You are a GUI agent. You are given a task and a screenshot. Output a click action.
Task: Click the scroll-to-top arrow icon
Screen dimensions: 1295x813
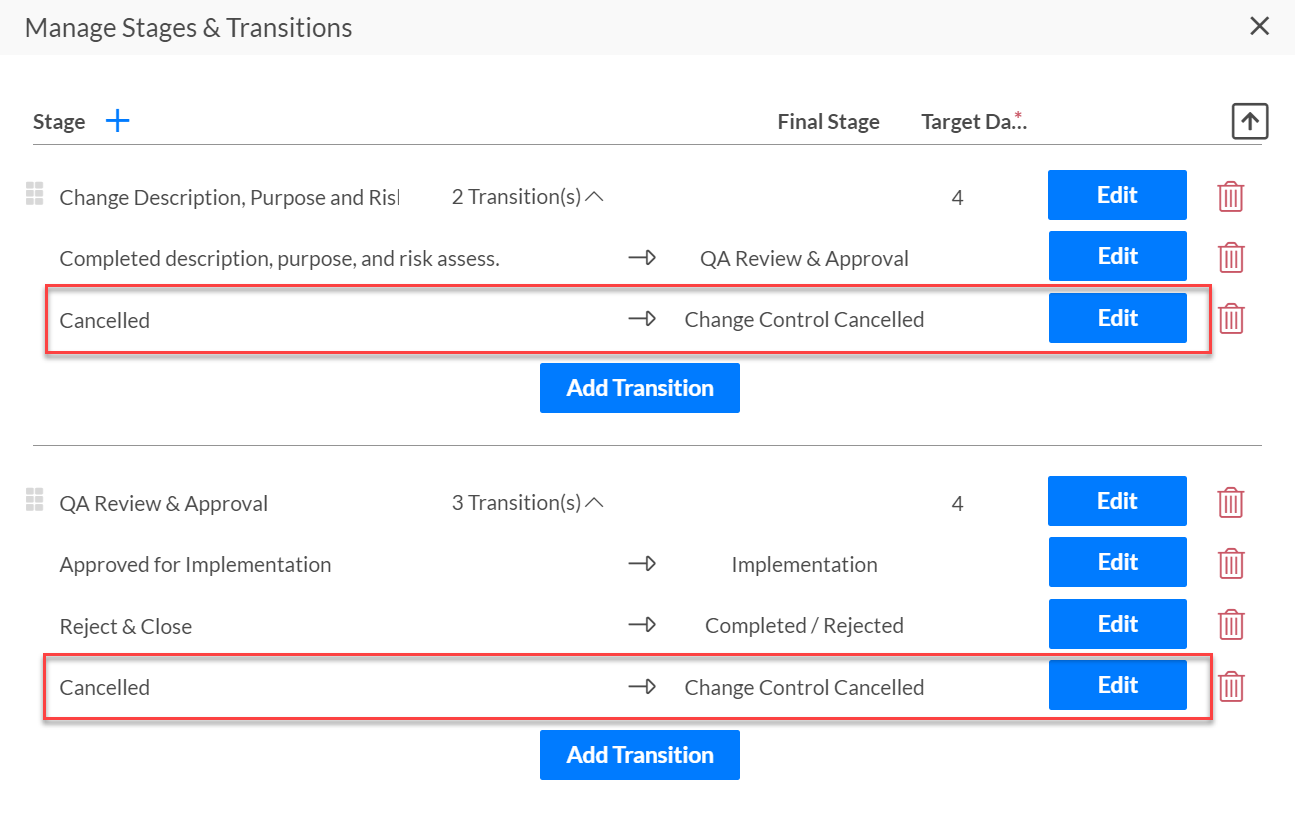coord(1250,121)
